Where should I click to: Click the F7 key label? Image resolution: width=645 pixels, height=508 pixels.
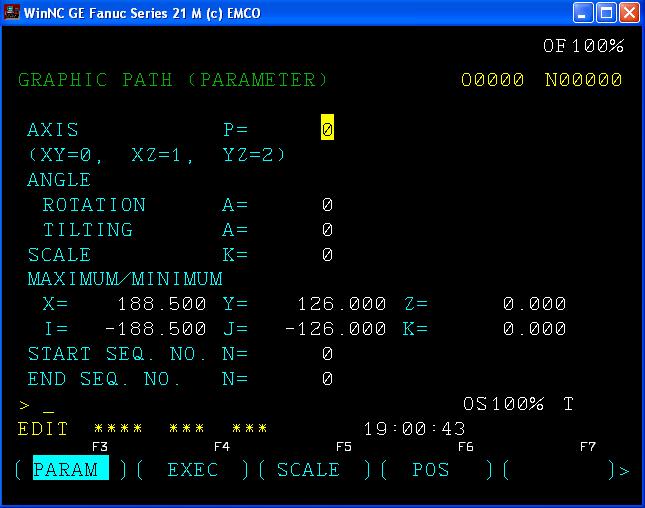(x=588, y=447)
